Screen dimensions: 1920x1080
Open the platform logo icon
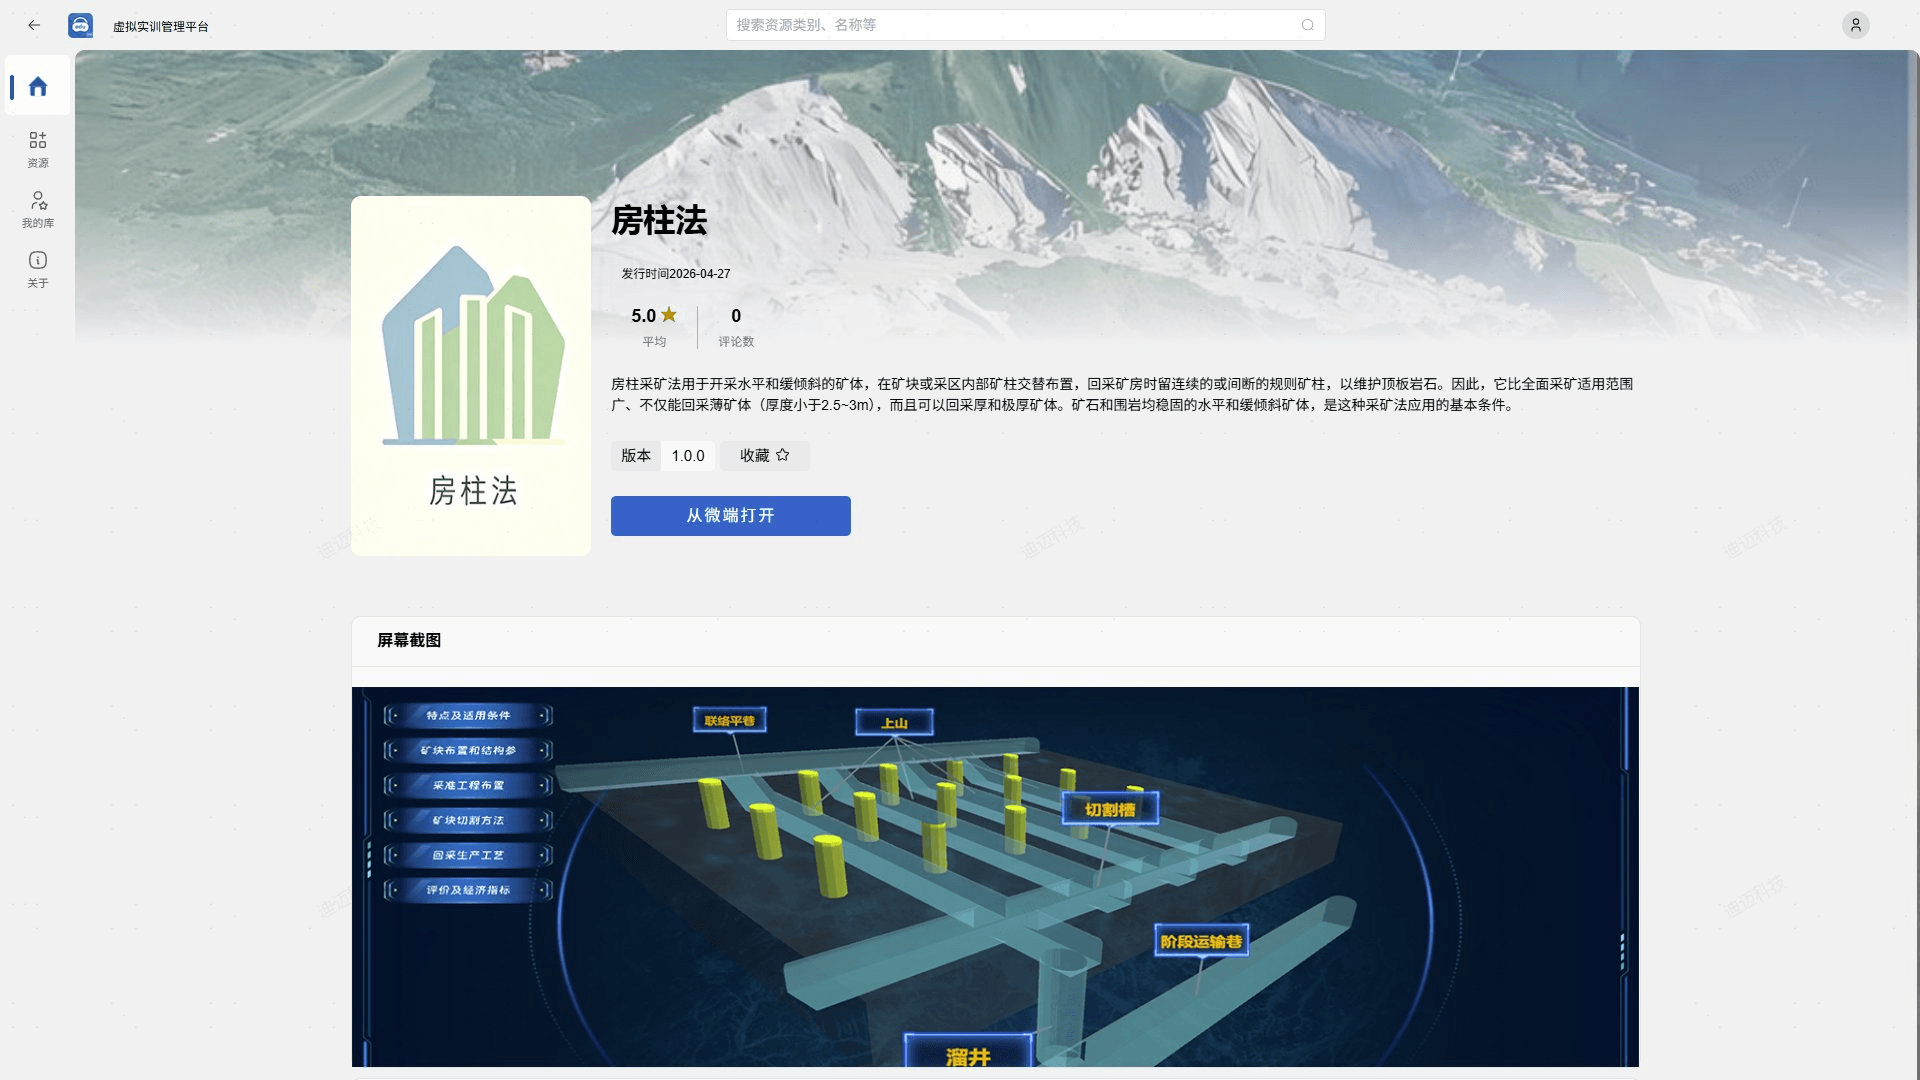[80, 25]
